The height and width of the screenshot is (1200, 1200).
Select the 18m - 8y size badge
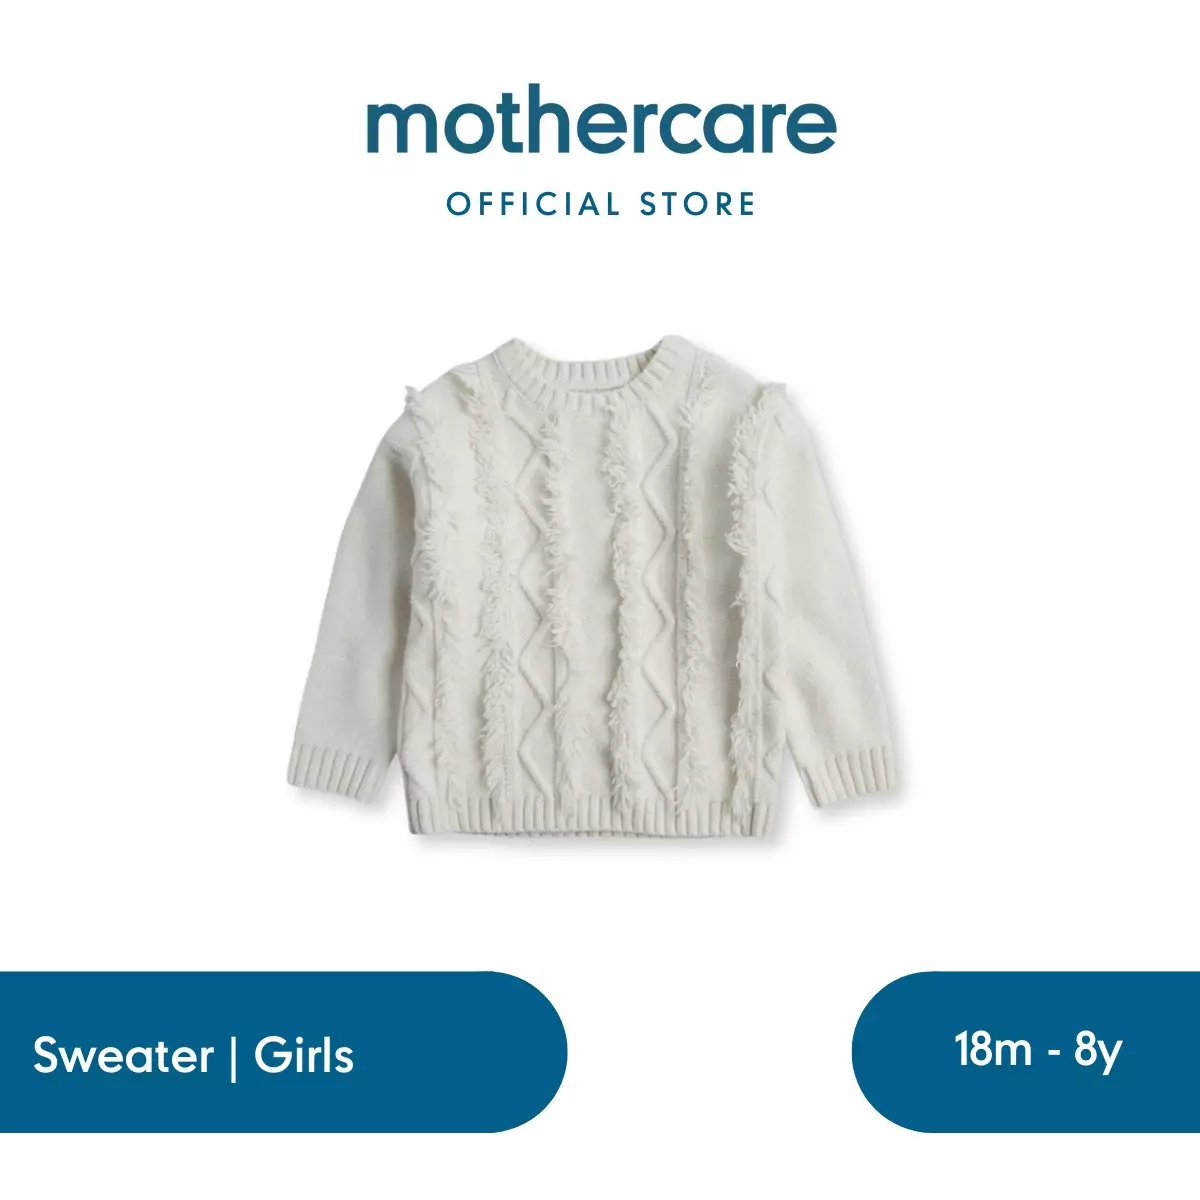point(1026,1051)
